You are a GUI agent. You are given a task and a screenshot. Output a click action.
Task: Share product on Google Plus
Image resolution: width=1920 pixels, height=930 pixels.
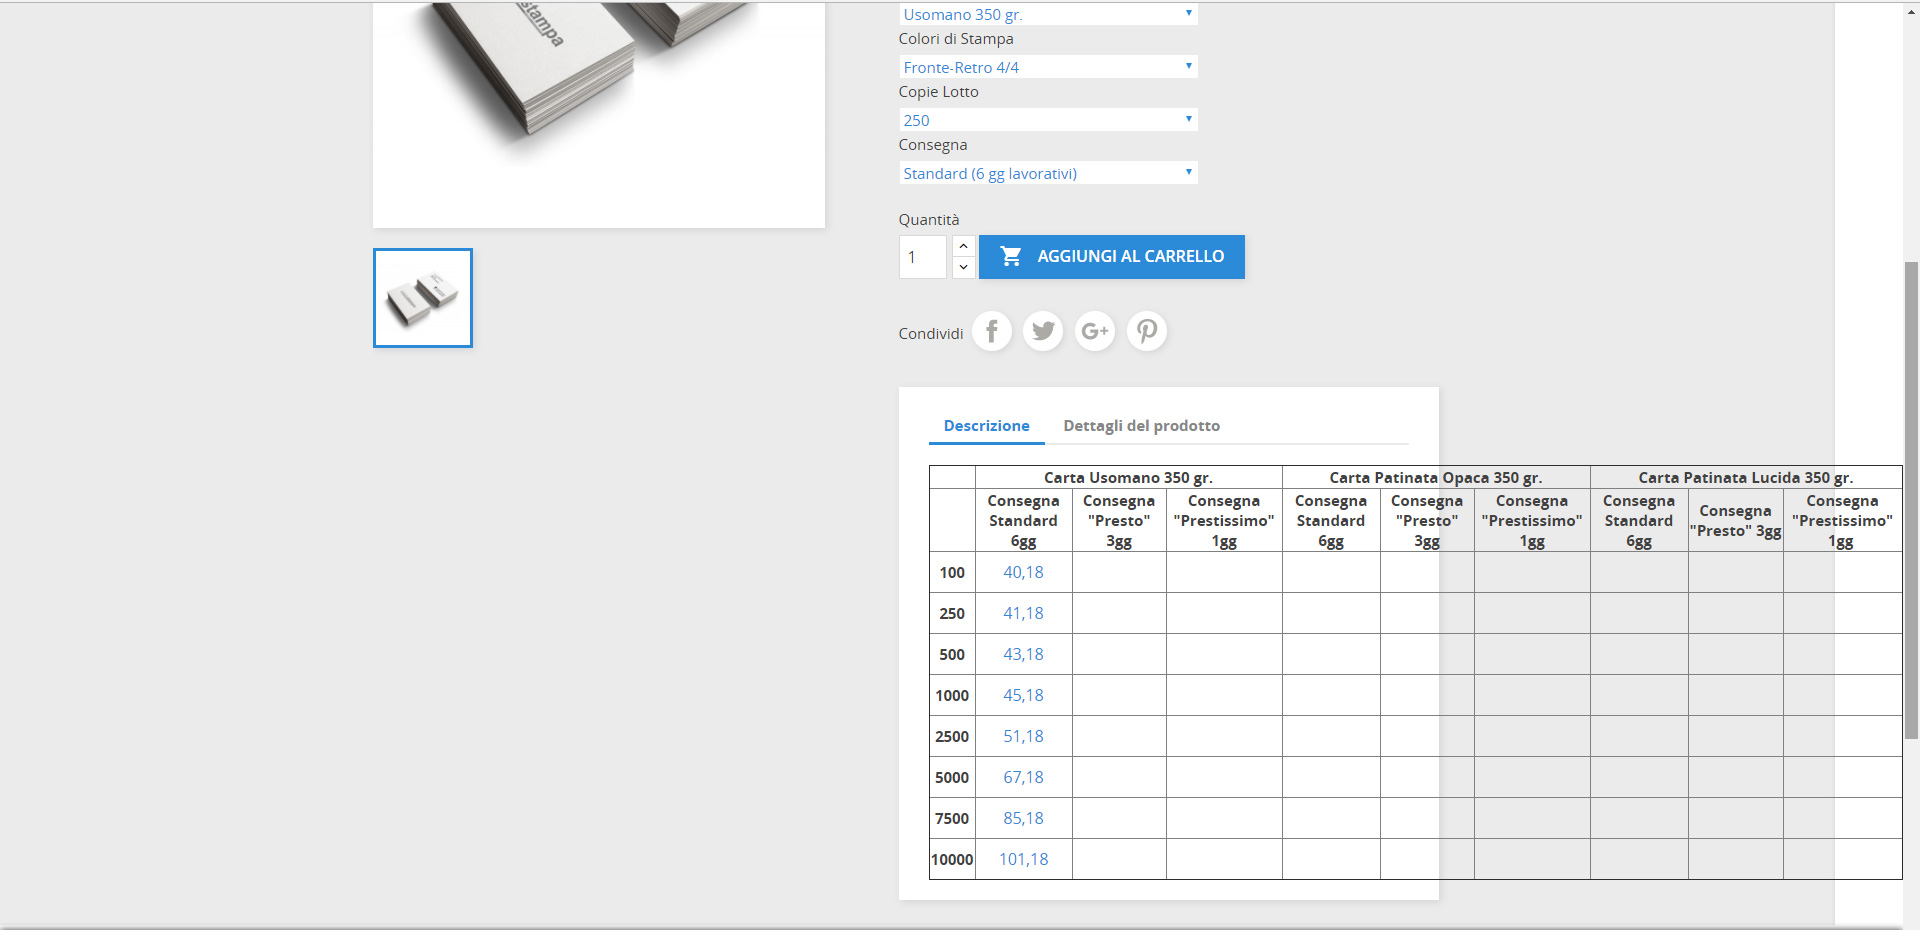coord(1095,331)
